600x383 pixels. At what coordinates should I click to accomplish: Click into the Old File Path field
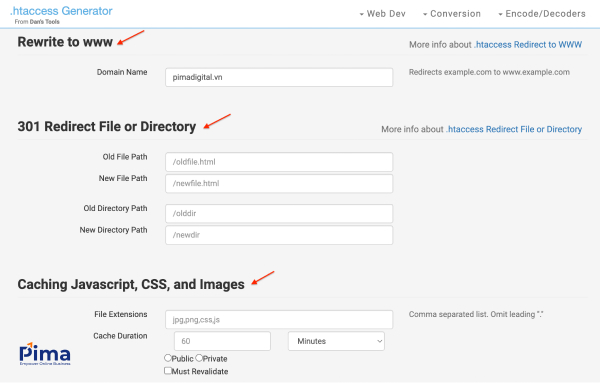click(279, 162)
